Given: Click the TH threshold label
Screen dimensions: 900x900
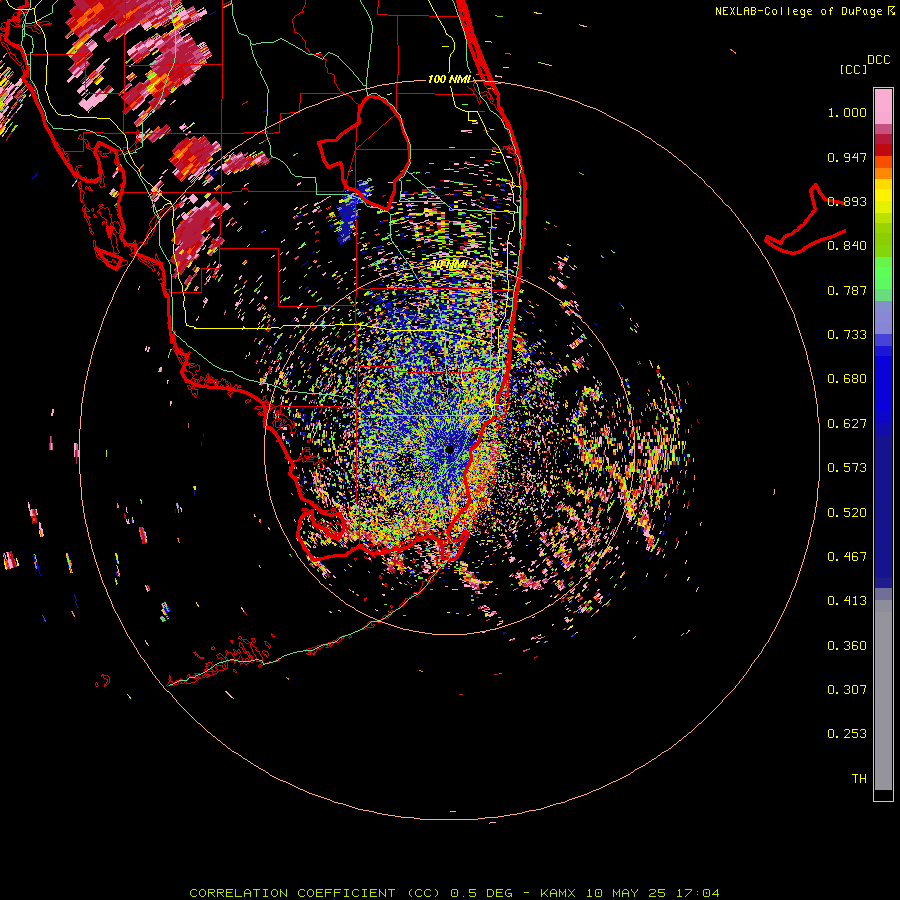Looking at the screenshot, I should coord(859,779).
